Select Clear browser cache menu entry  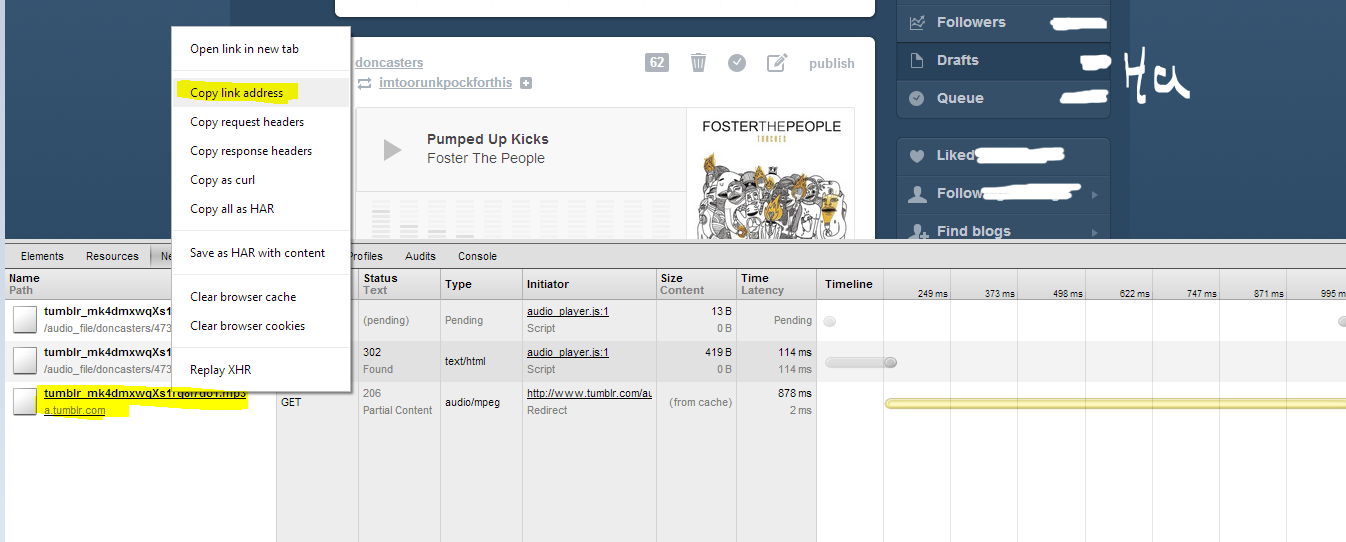(243, 297)
